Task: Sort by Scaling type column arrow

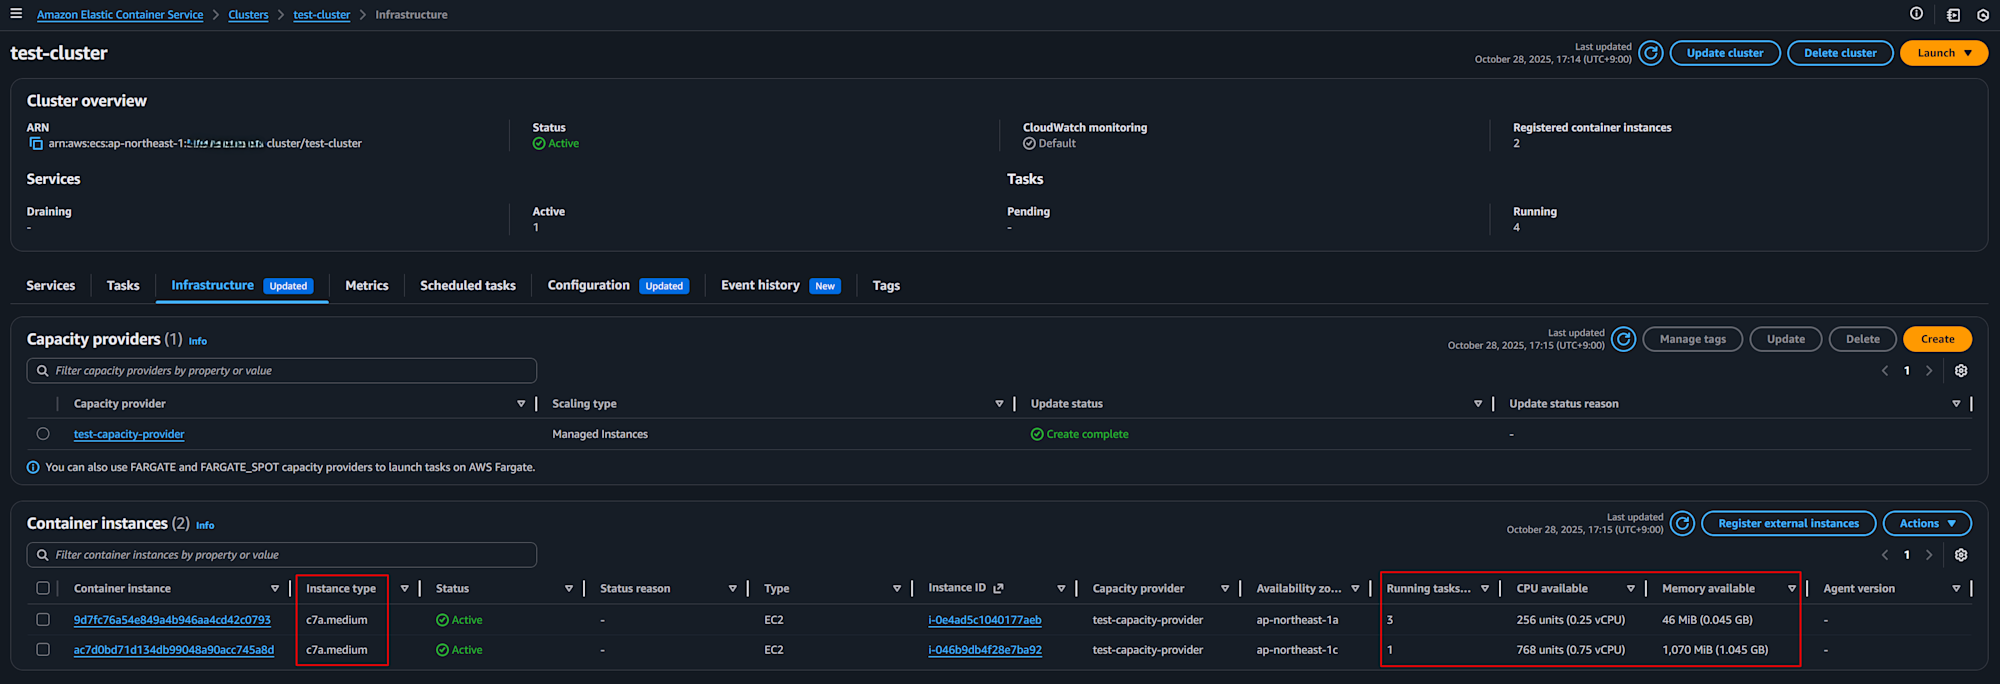Action: click(999, 404)
